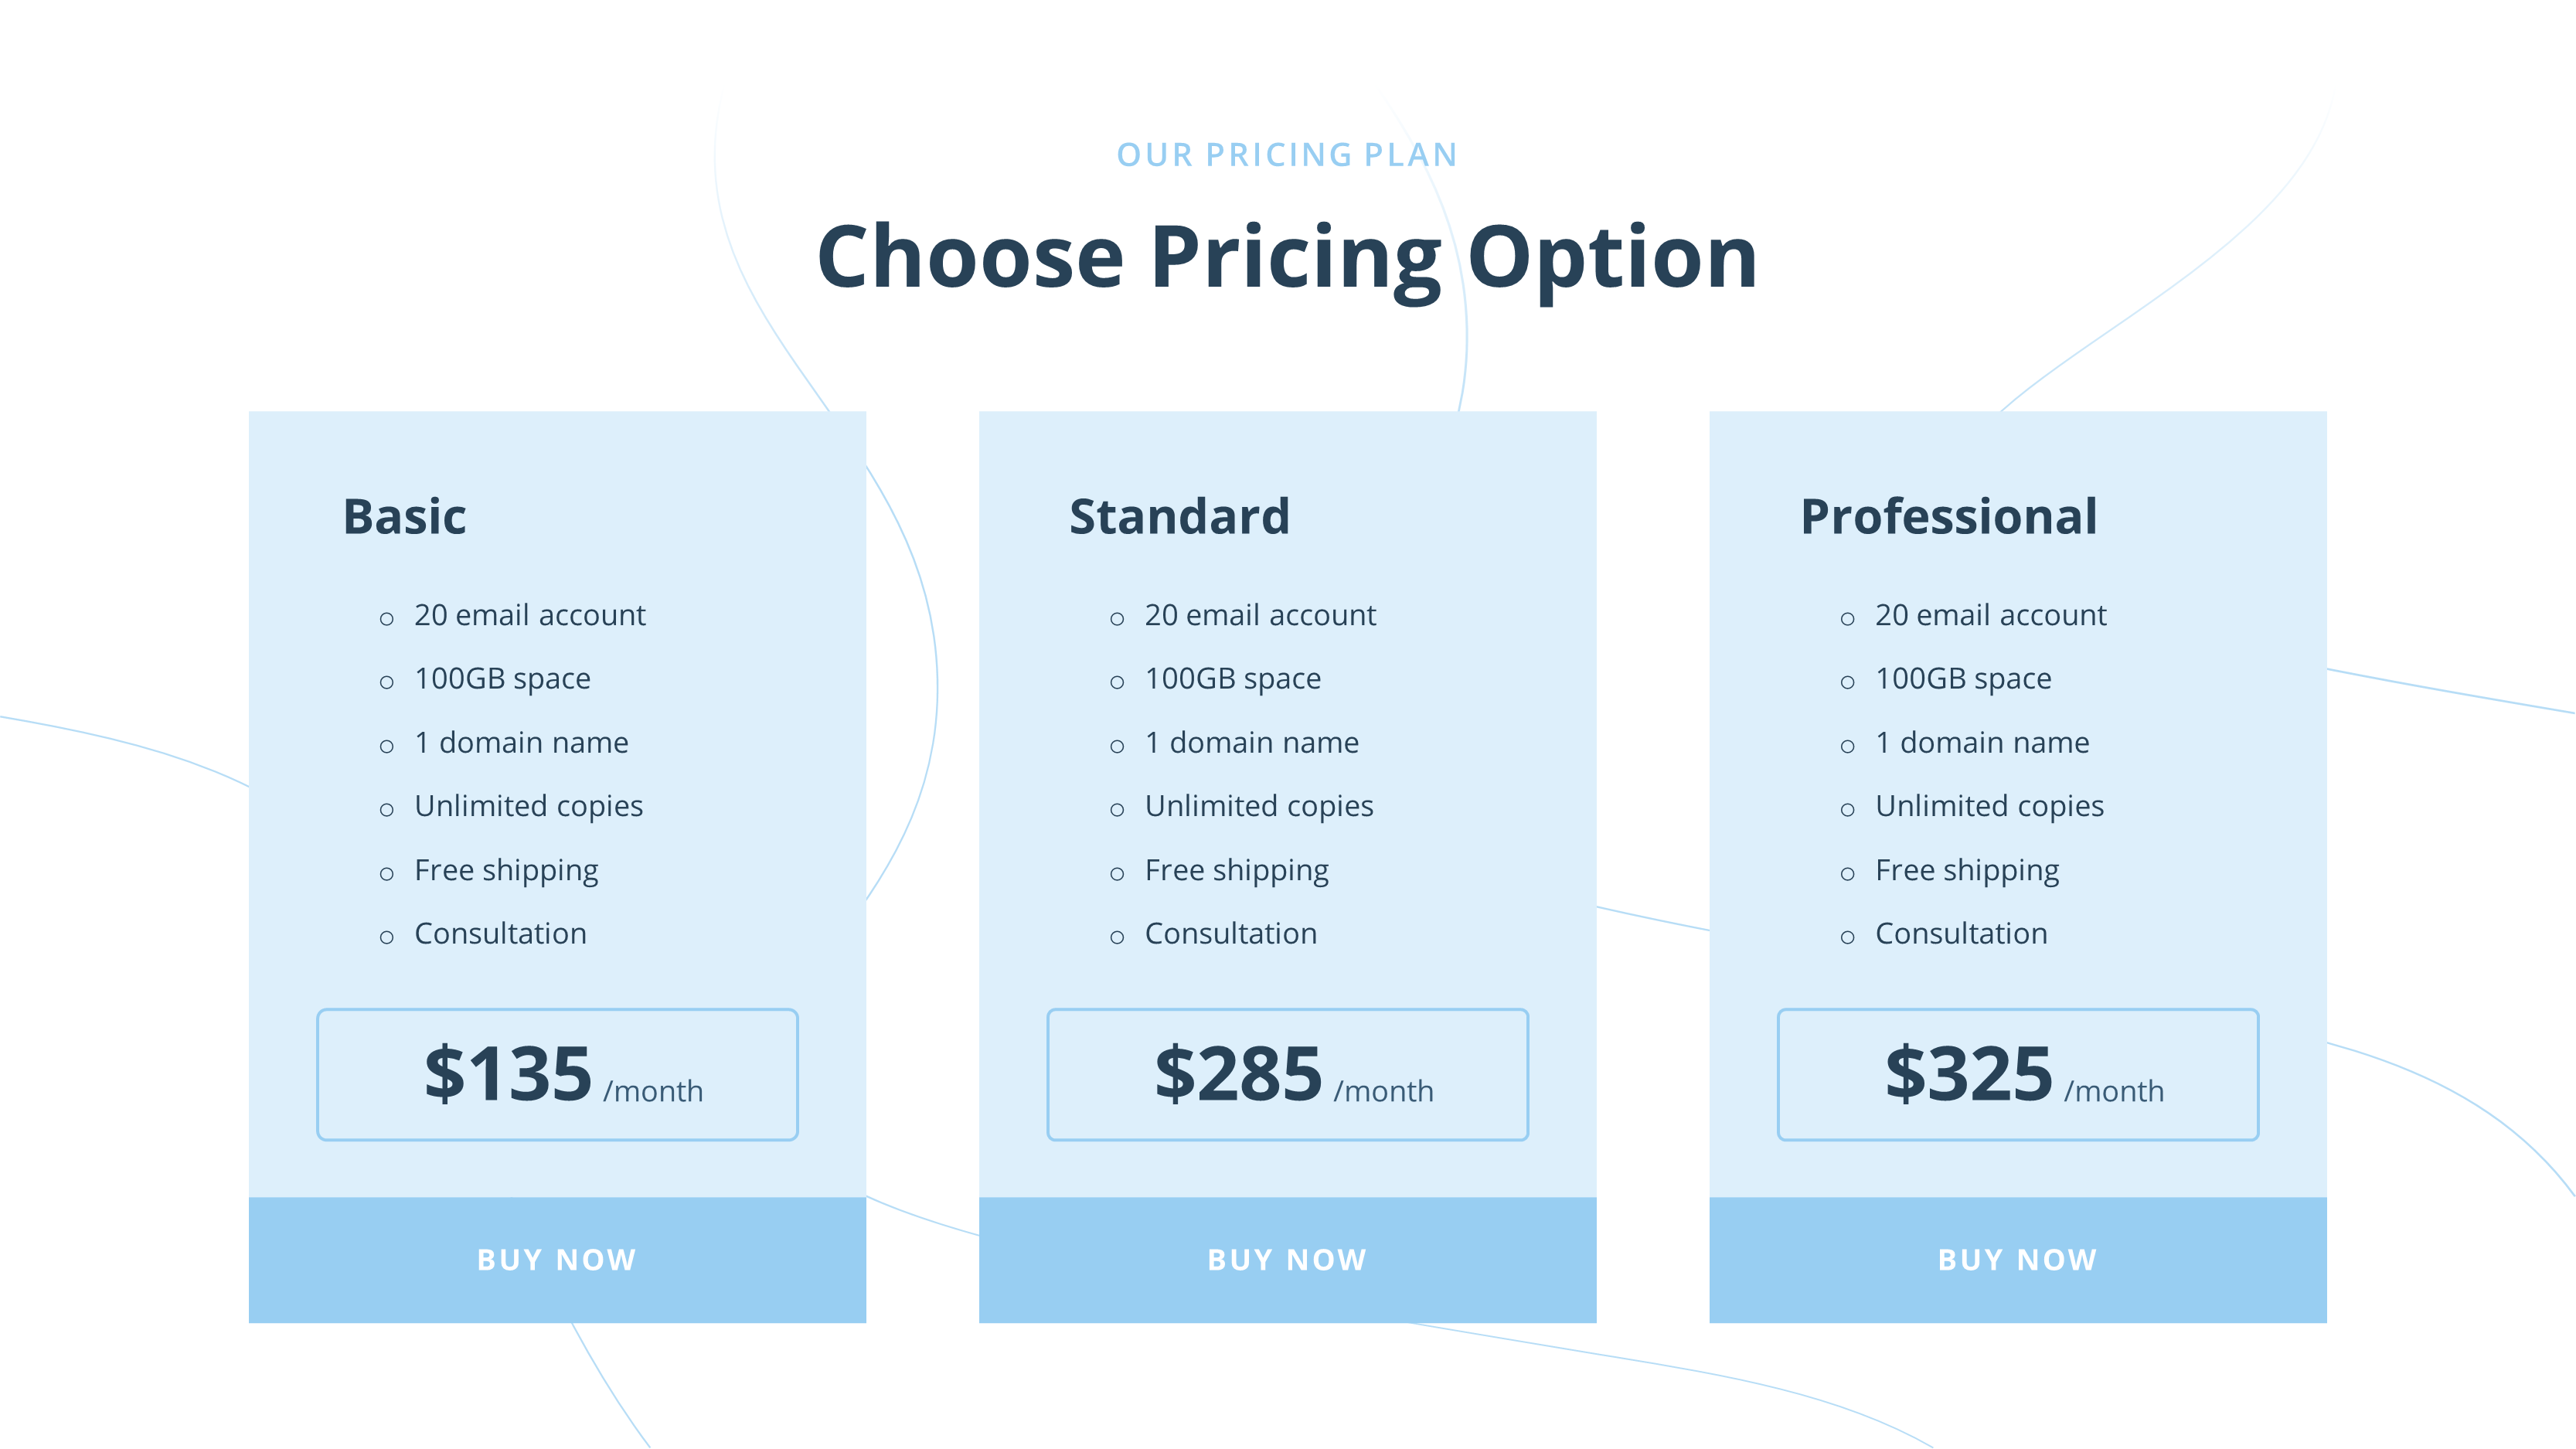The image size is (2576, 1449).
Task: Click Free shipping in the Standard plan
Action: [1236, 870]
